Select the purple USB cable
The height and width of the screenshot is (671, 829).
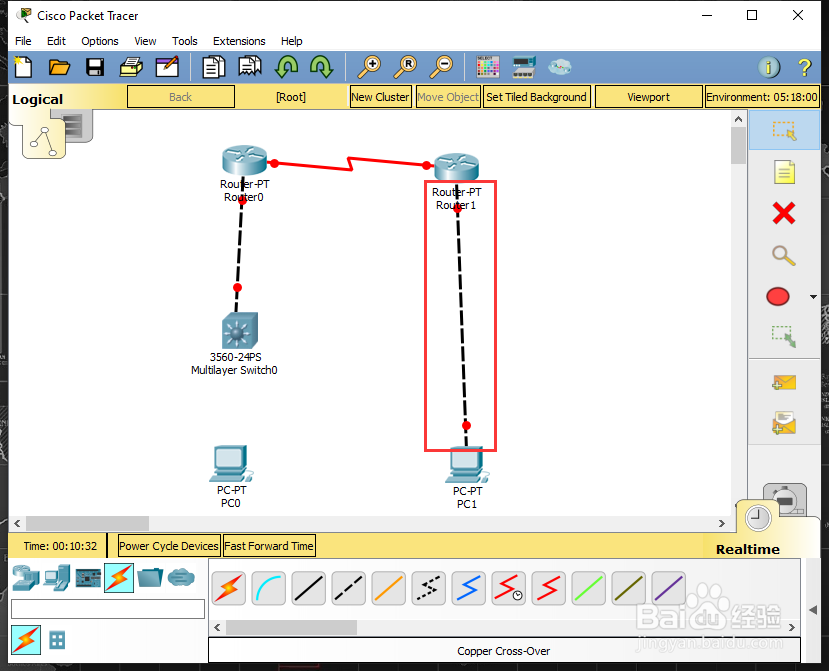click(x=668, y=589)
